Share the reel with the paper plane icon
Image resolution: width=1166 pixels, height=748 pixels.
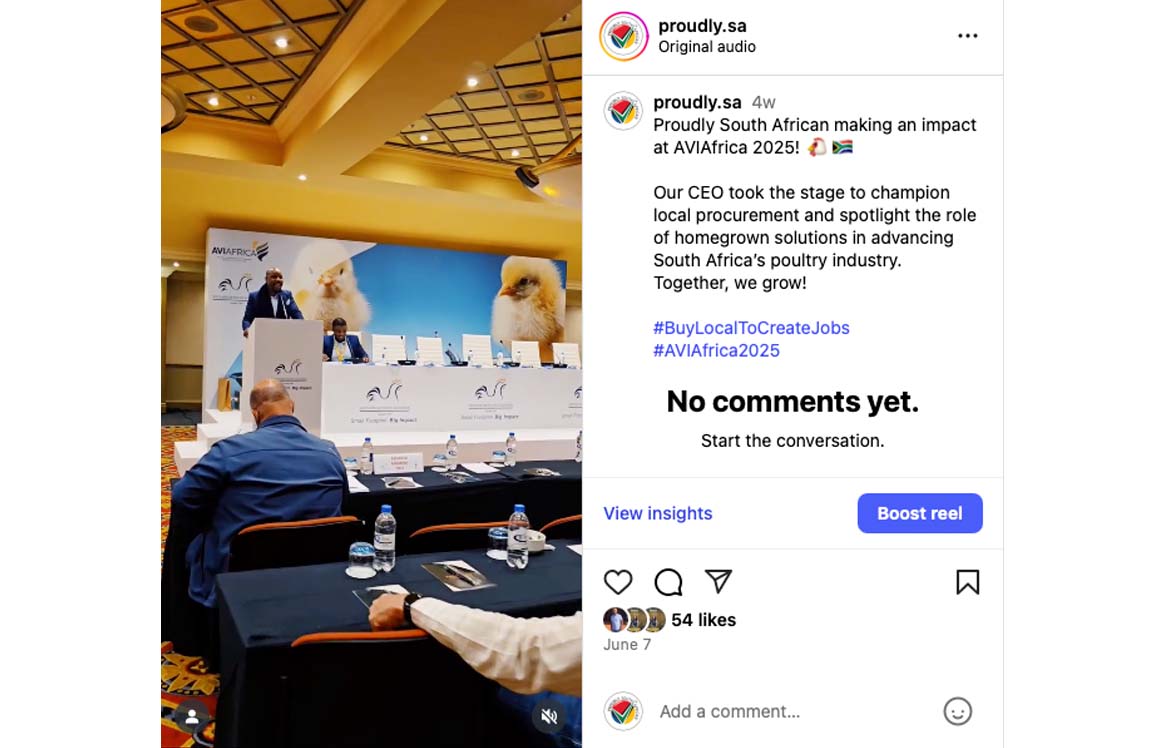coord(718,581)
